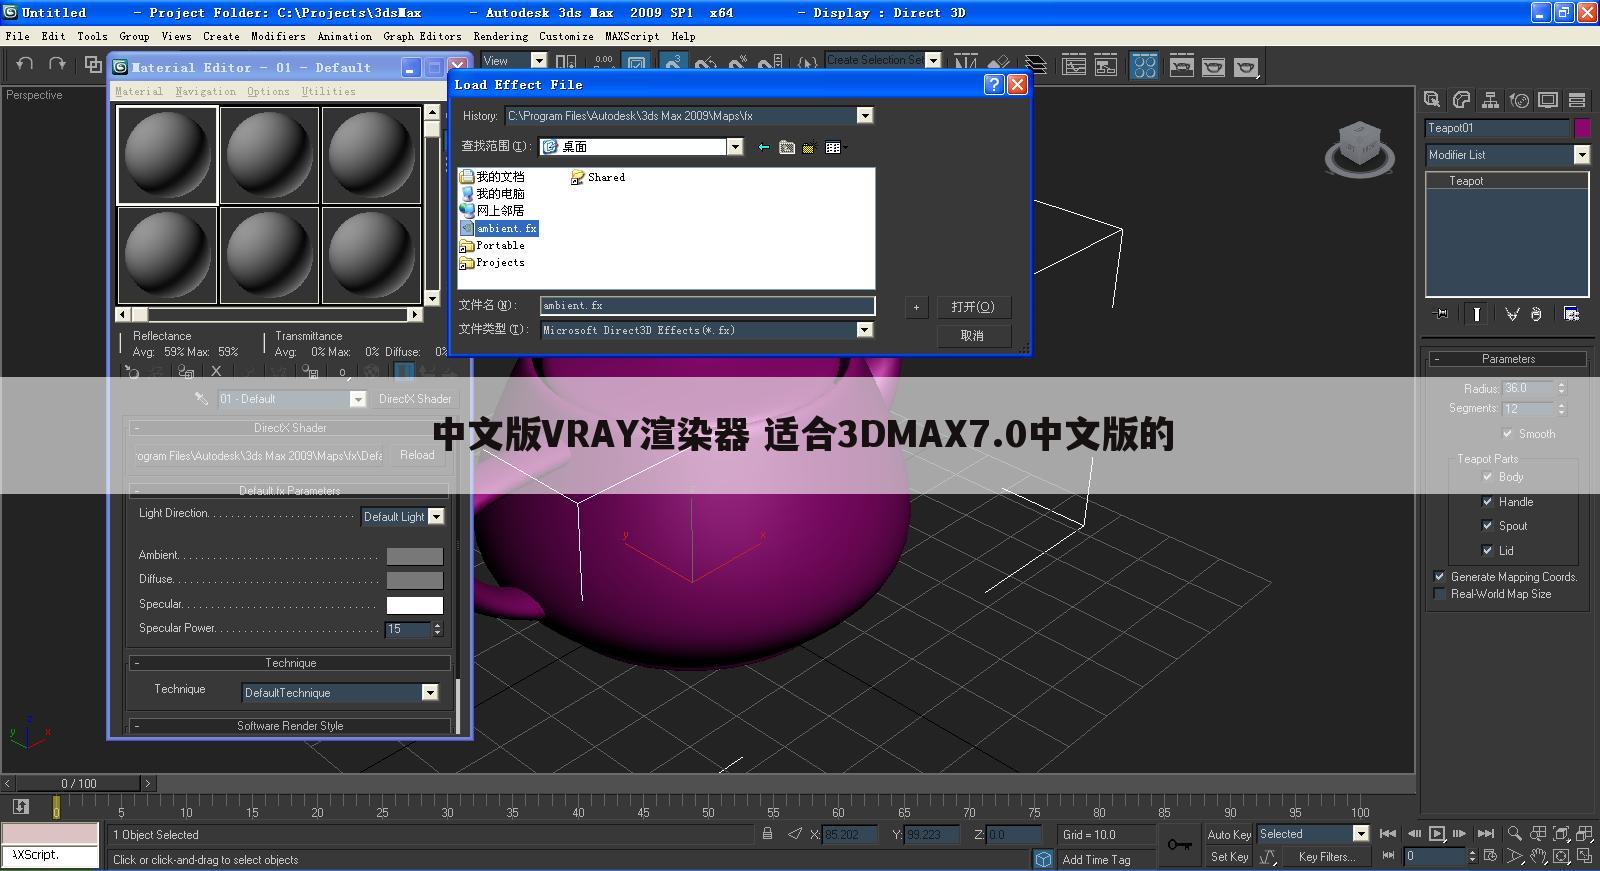The image size is (1600, 871).
Task: Click the Set Key button
Action: [x=1229, y=857]
